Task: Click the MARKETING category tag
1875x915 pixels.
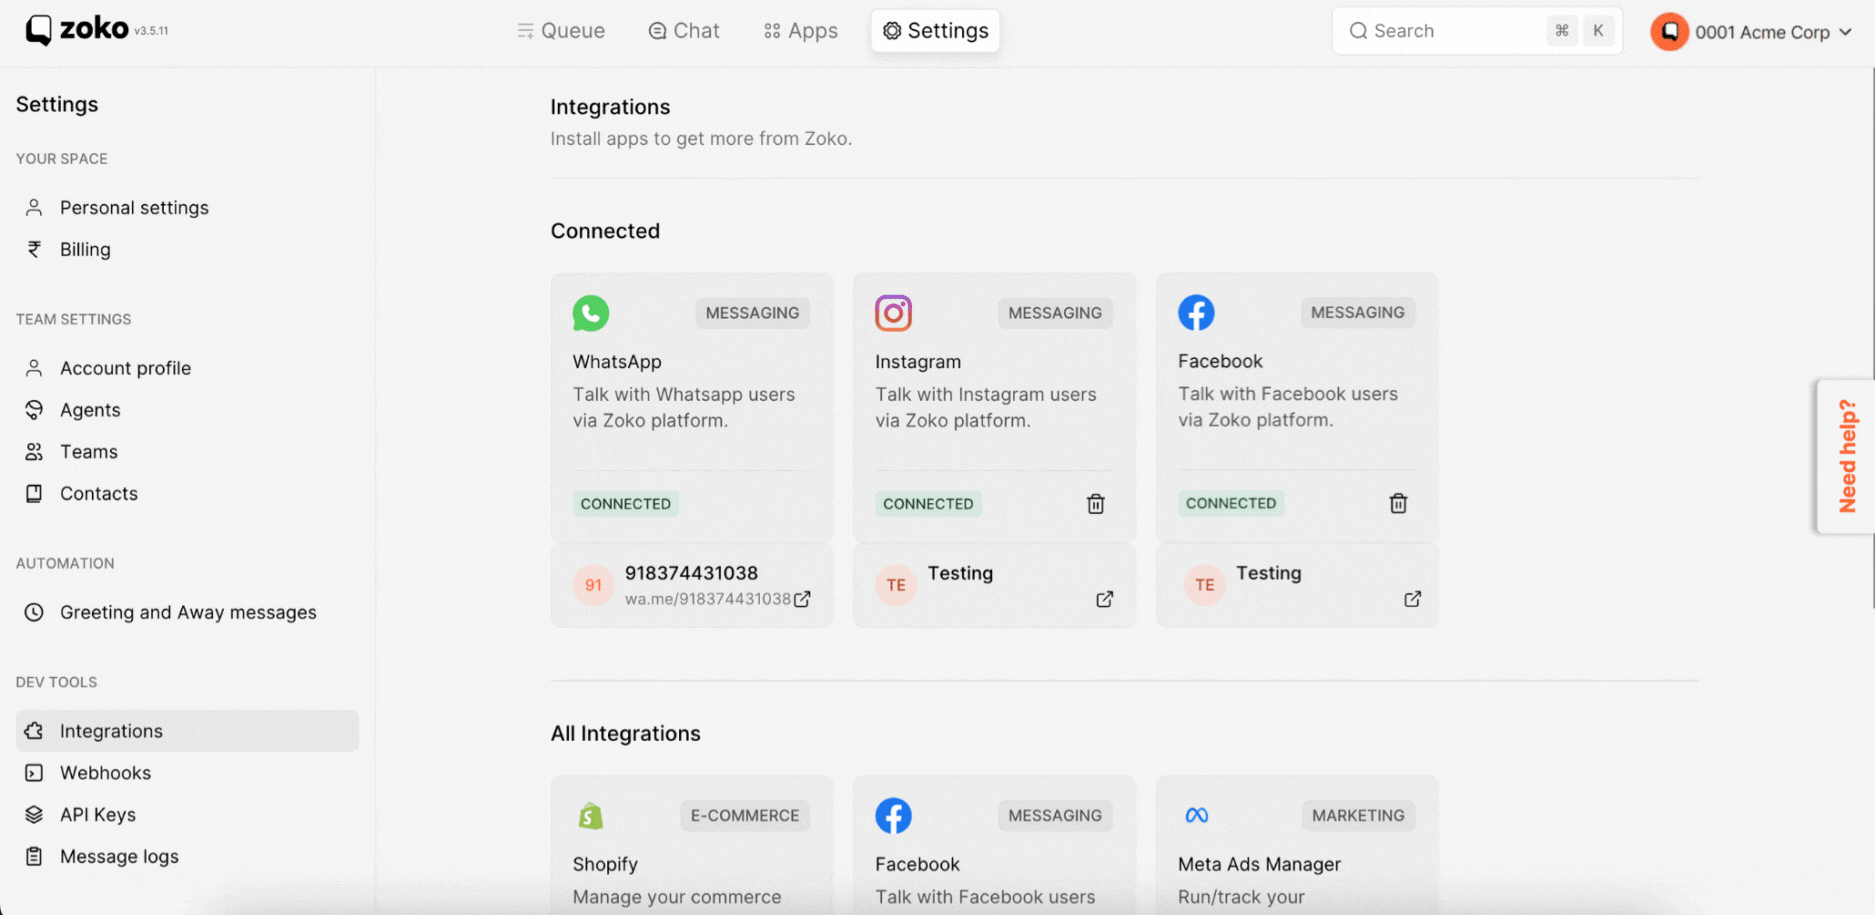Action: (1358, 816)
